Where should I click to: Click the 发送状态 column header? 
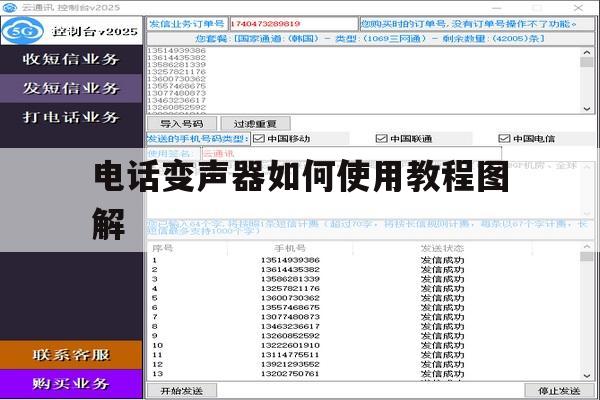[x=442, y=248]
